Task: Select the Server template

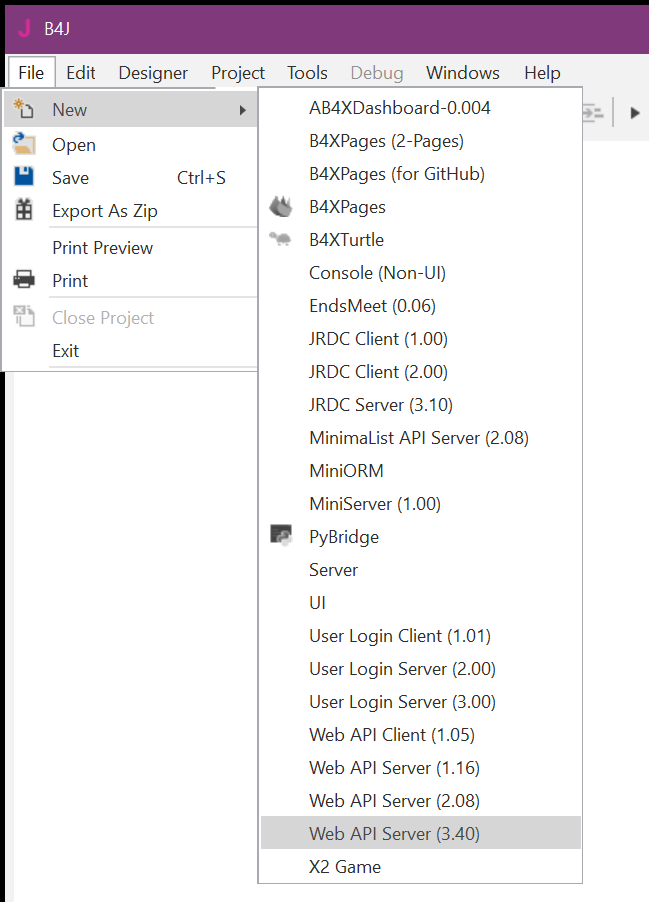Action: (x=421, y=570)
